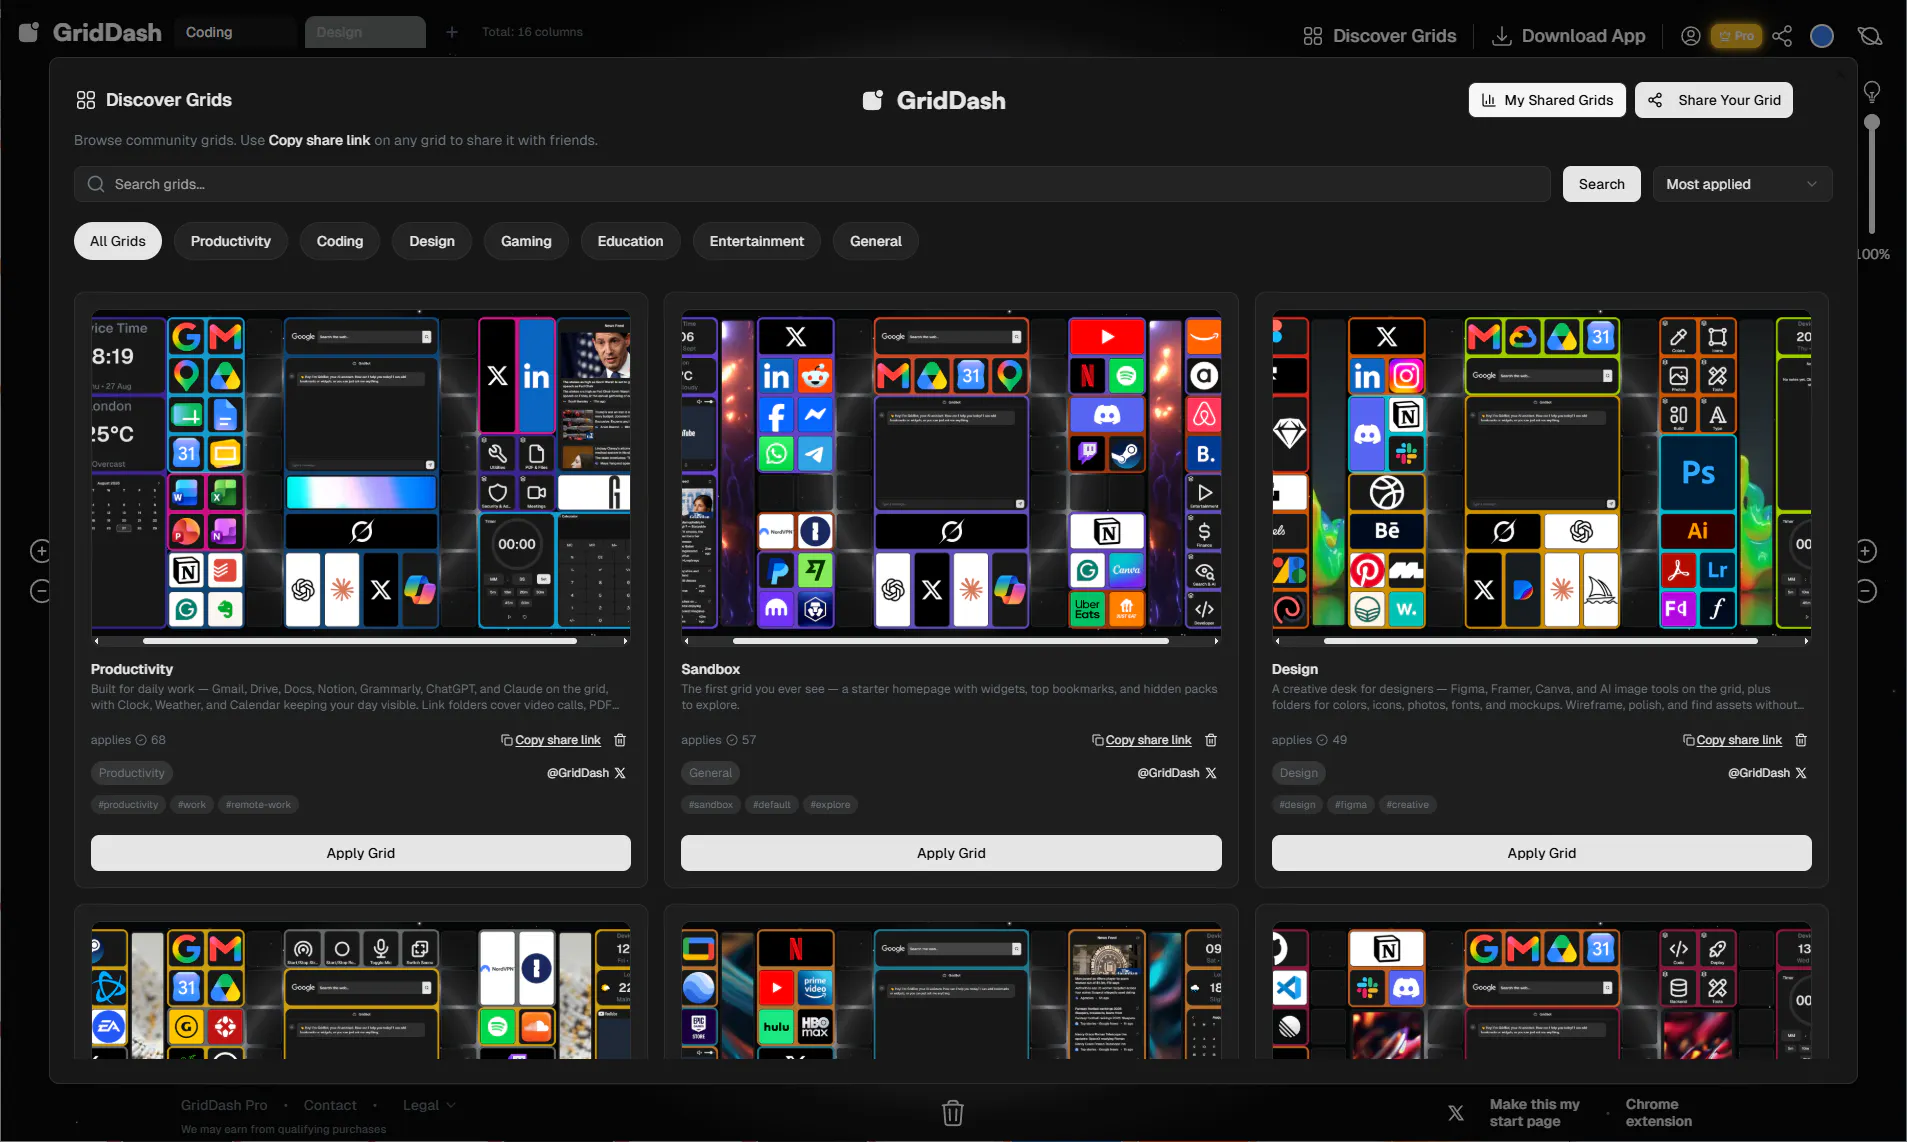
Task: Filter grids by Education
Action: (630, 241)
